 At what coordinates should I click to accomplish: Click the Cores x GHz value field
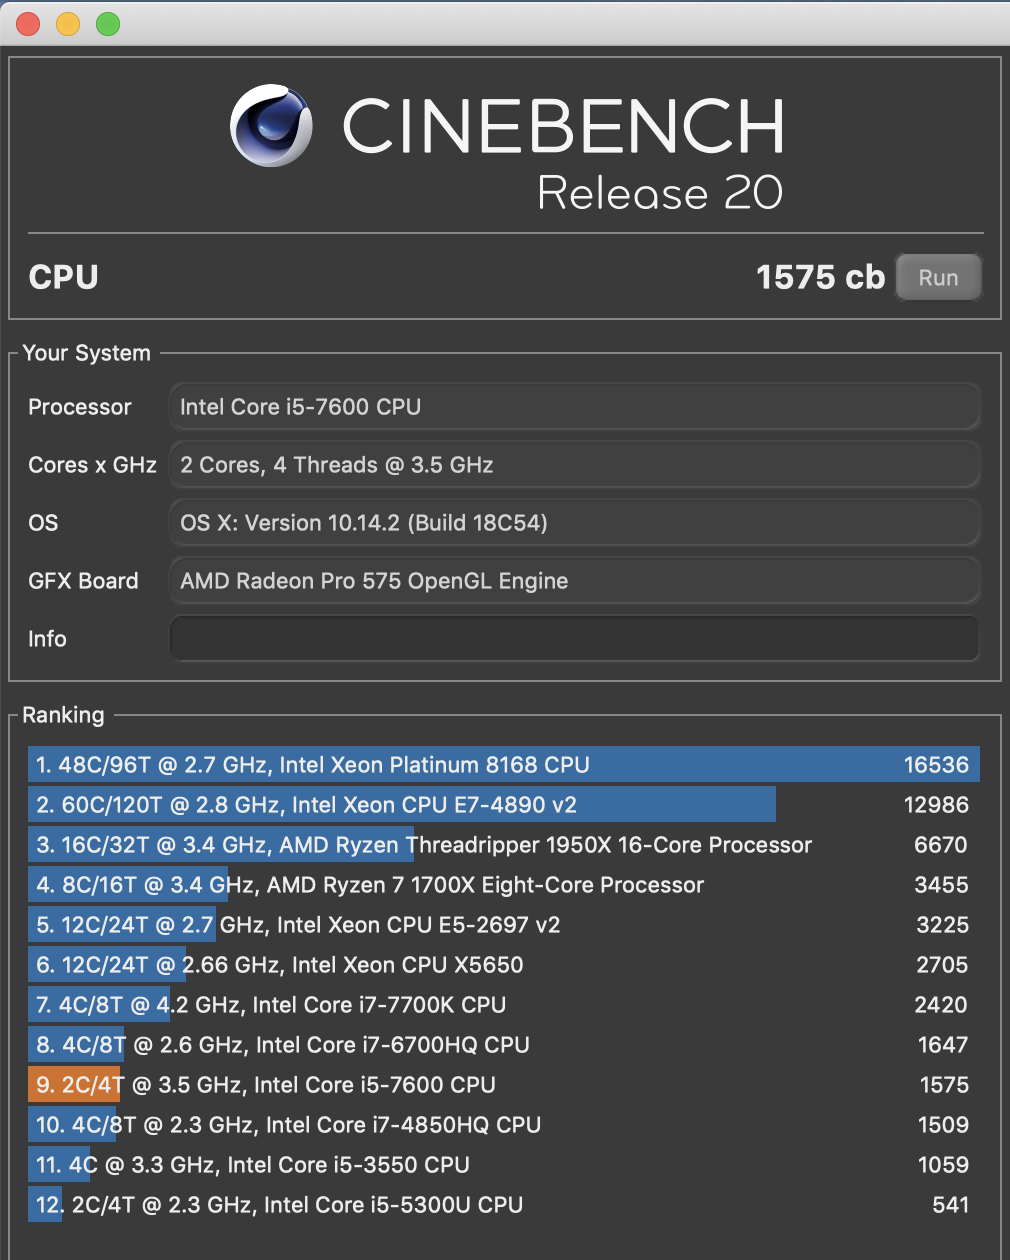tap(574, 465)
